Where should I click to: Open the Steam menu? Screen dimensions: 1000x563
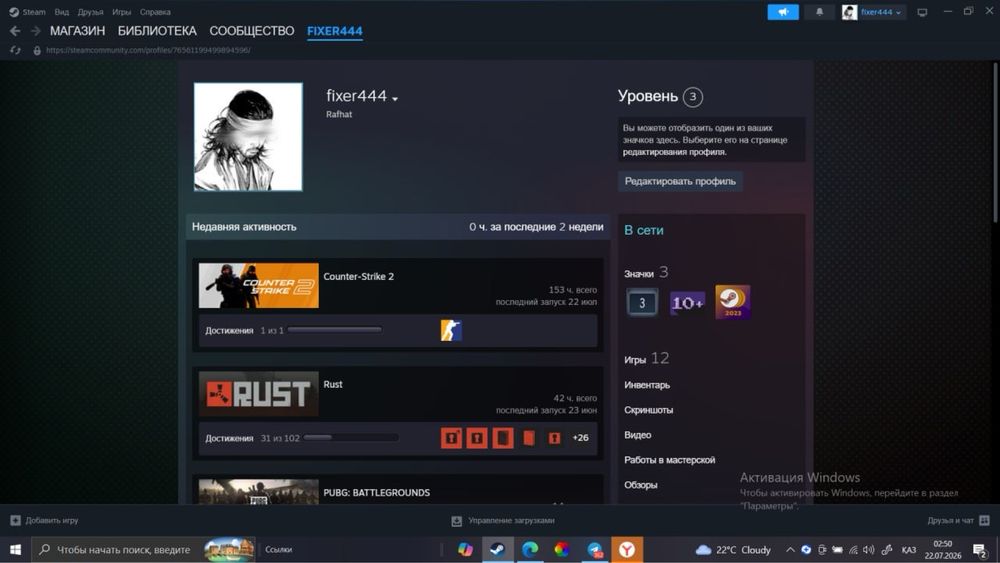pos(34,12)
